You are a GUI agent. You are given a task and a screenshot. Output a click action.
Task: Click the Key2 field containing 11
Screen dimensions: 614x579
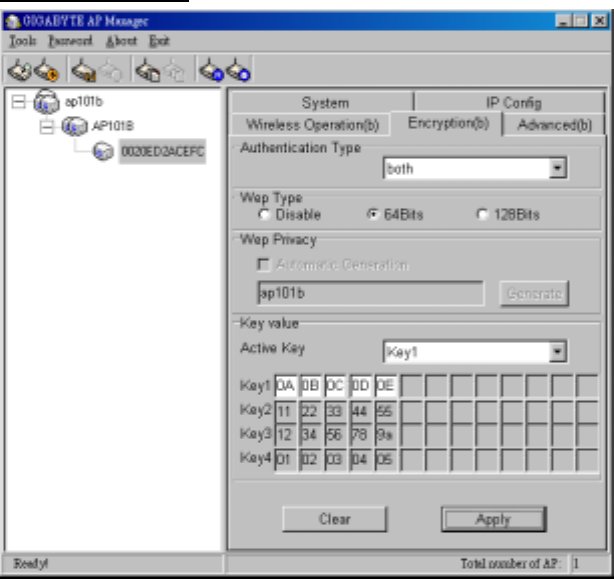(x=285, y=411)
